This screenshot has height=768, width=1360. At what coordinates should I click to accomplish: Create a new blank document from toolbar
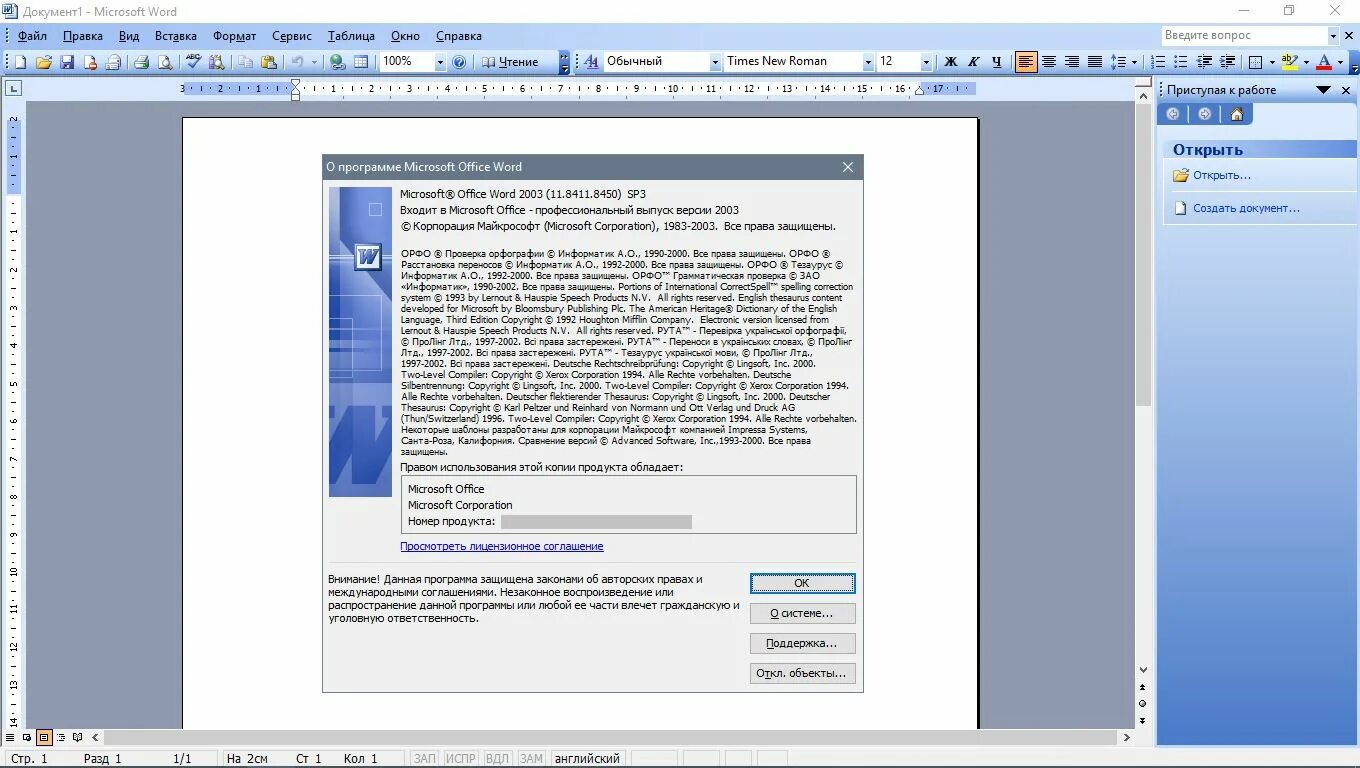[20, 62]
